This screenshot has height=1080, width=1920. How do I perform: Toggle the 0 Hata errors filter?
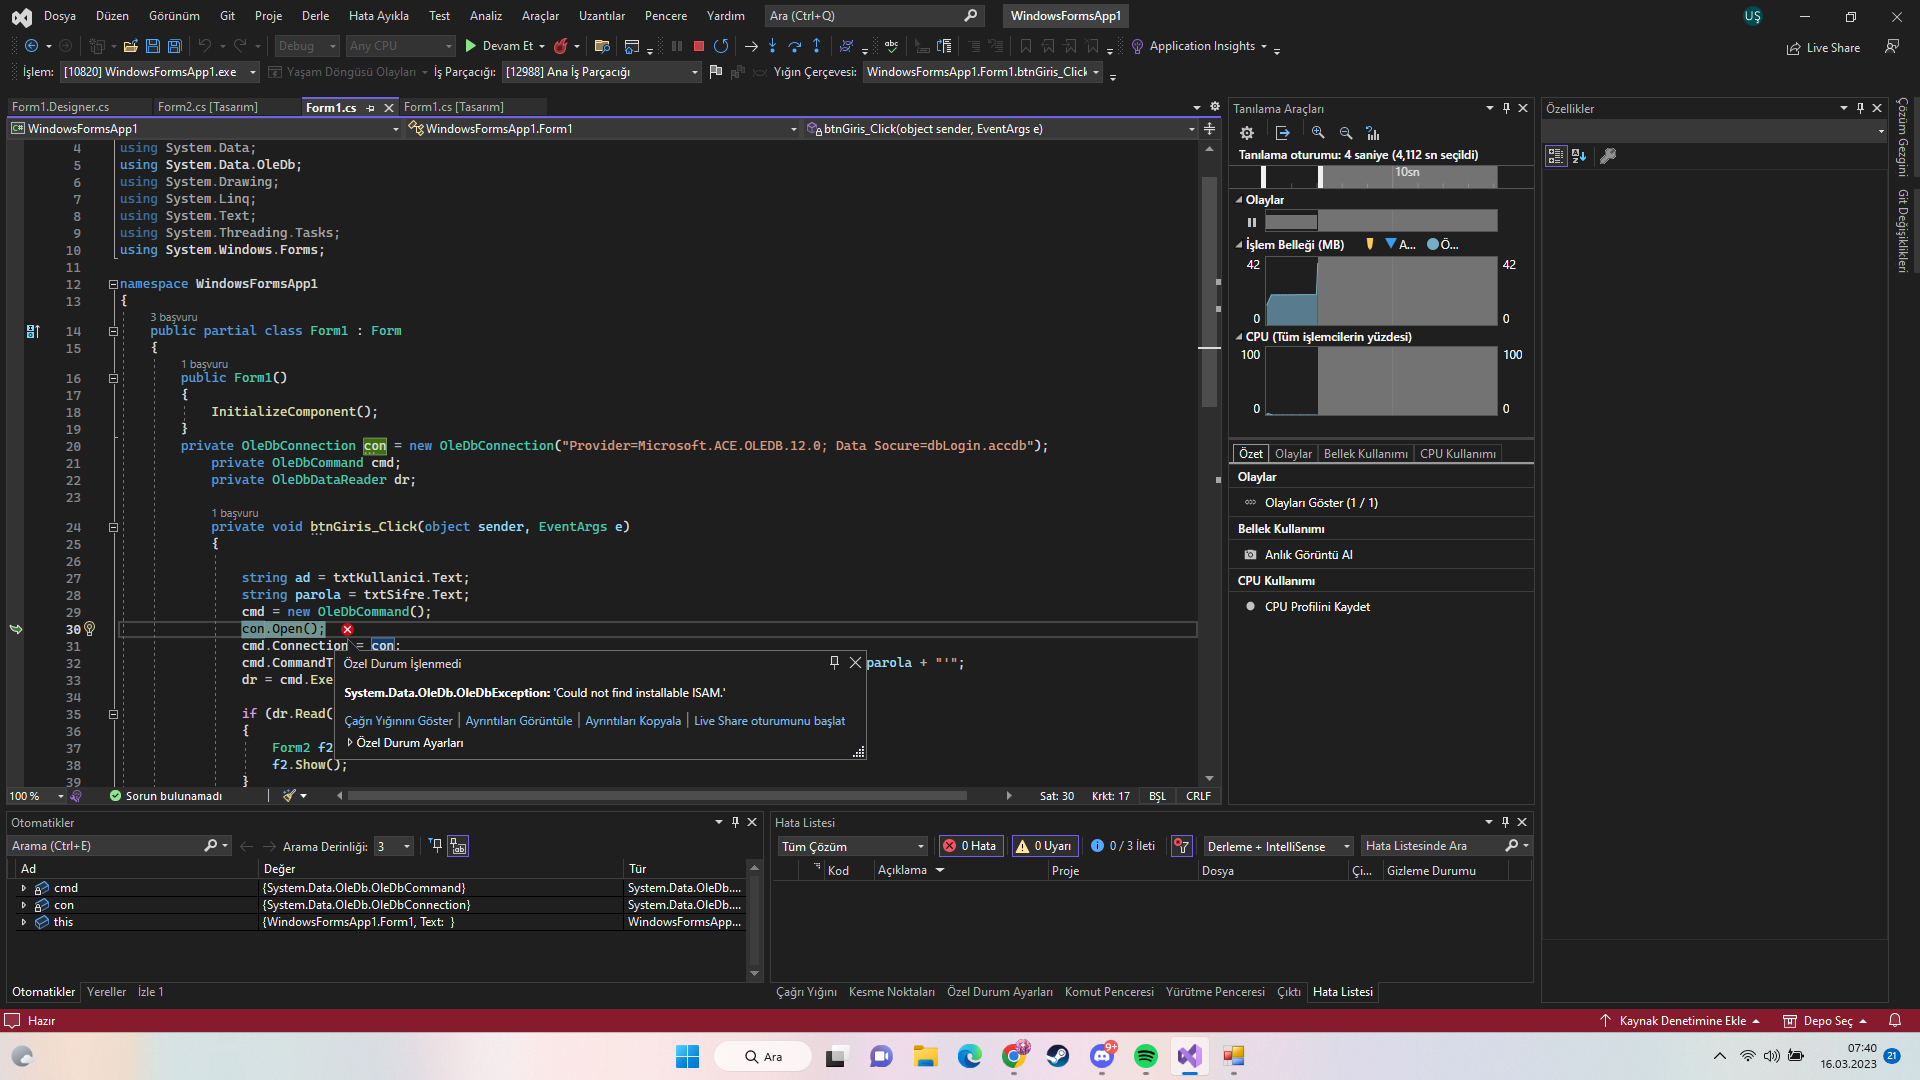(x=969, y=846)
